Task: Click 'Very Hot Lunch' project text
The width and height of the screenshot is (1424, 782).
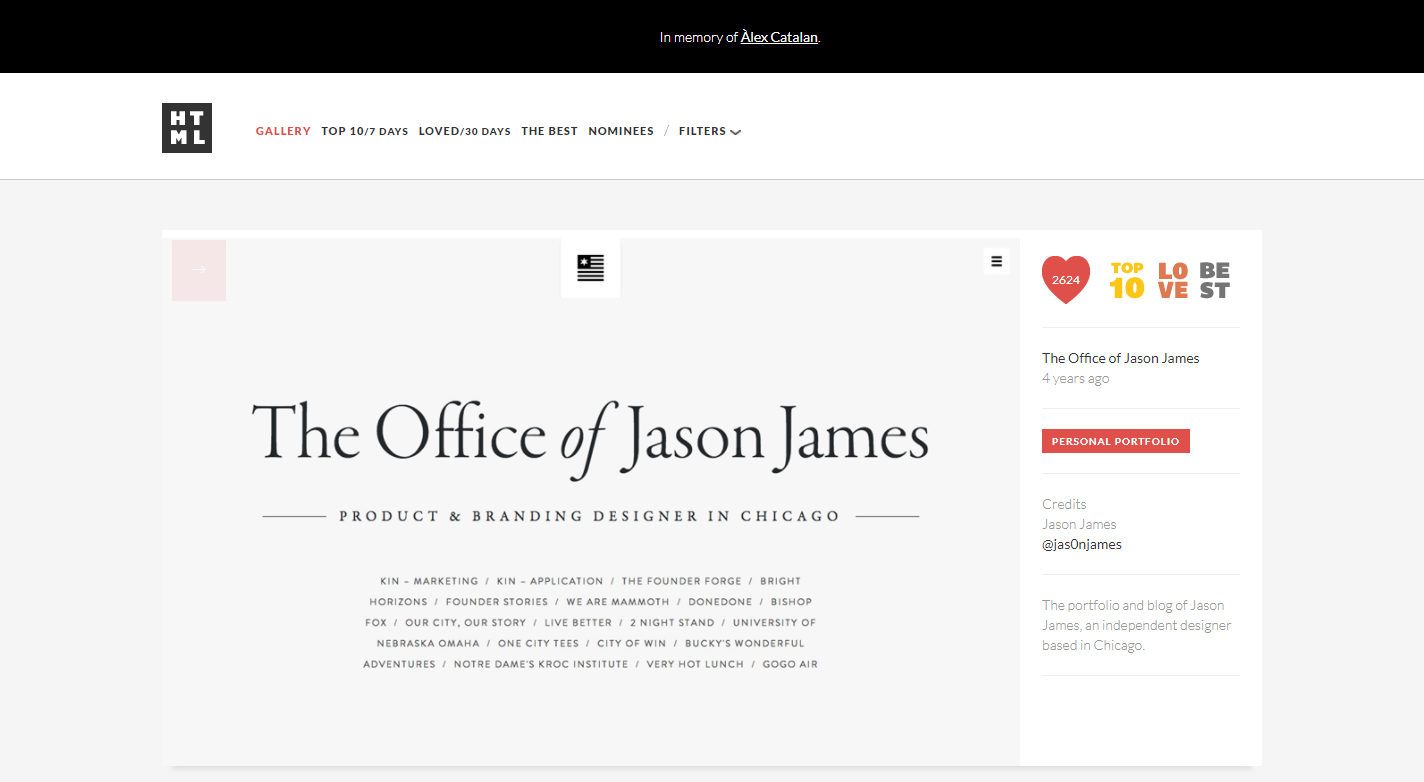Action: click(695, 665)
